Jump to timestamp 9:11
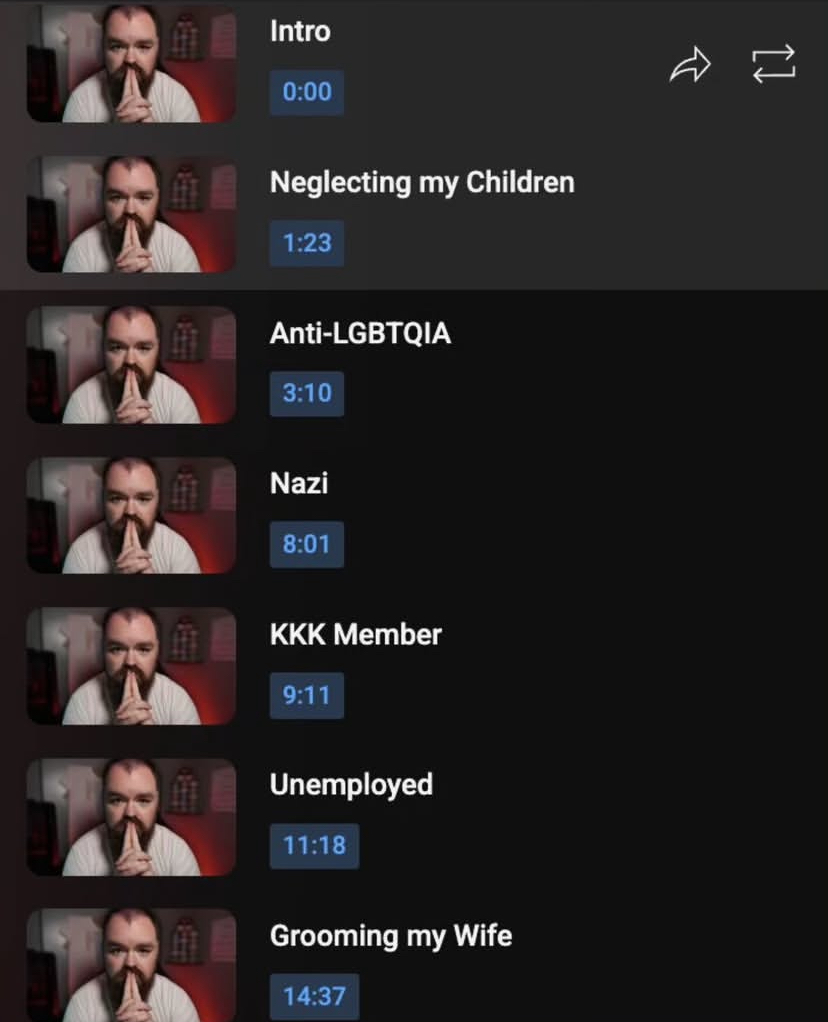828x1022 pixels. pyautogui.click(x=307, y=695)
